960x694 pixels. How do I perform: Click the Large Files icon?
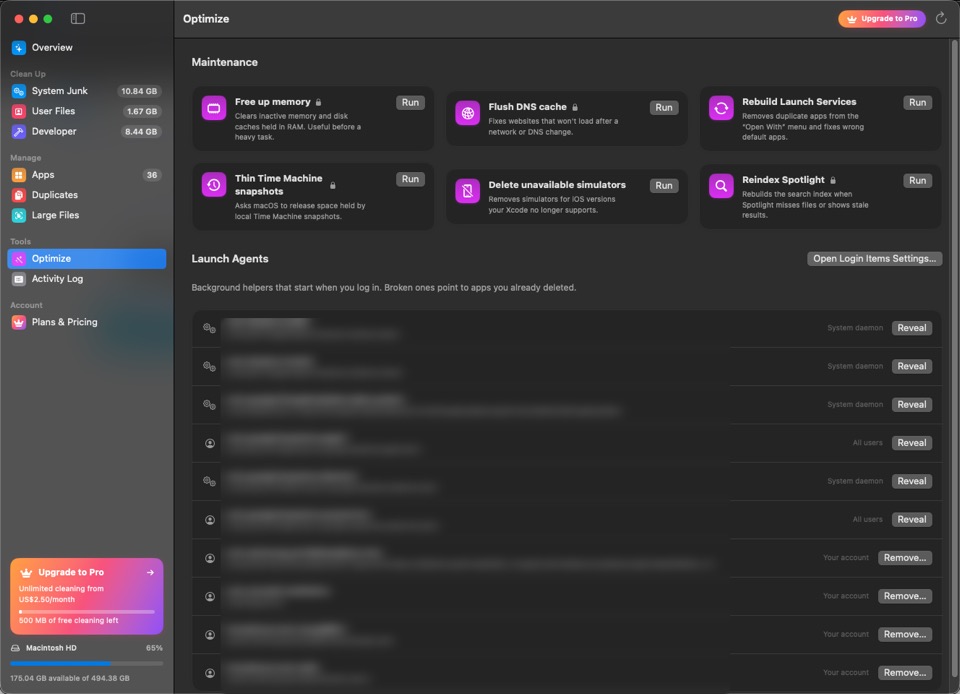click(19, 215)
